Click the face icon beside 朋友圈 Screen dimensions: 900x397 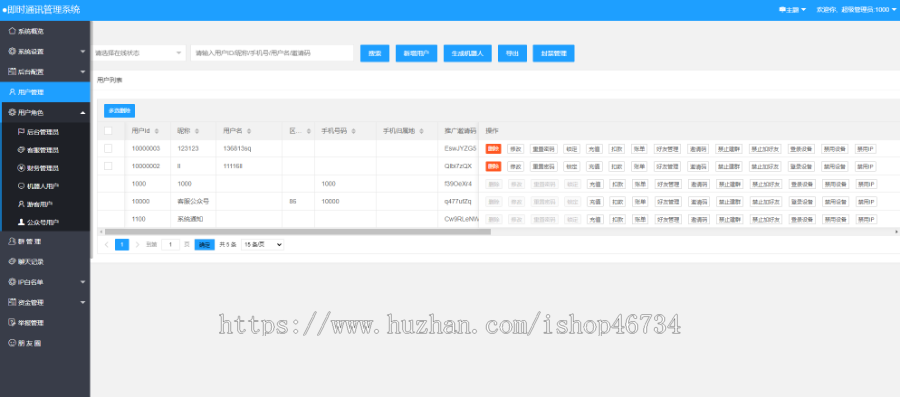click(x=12, y=343)
